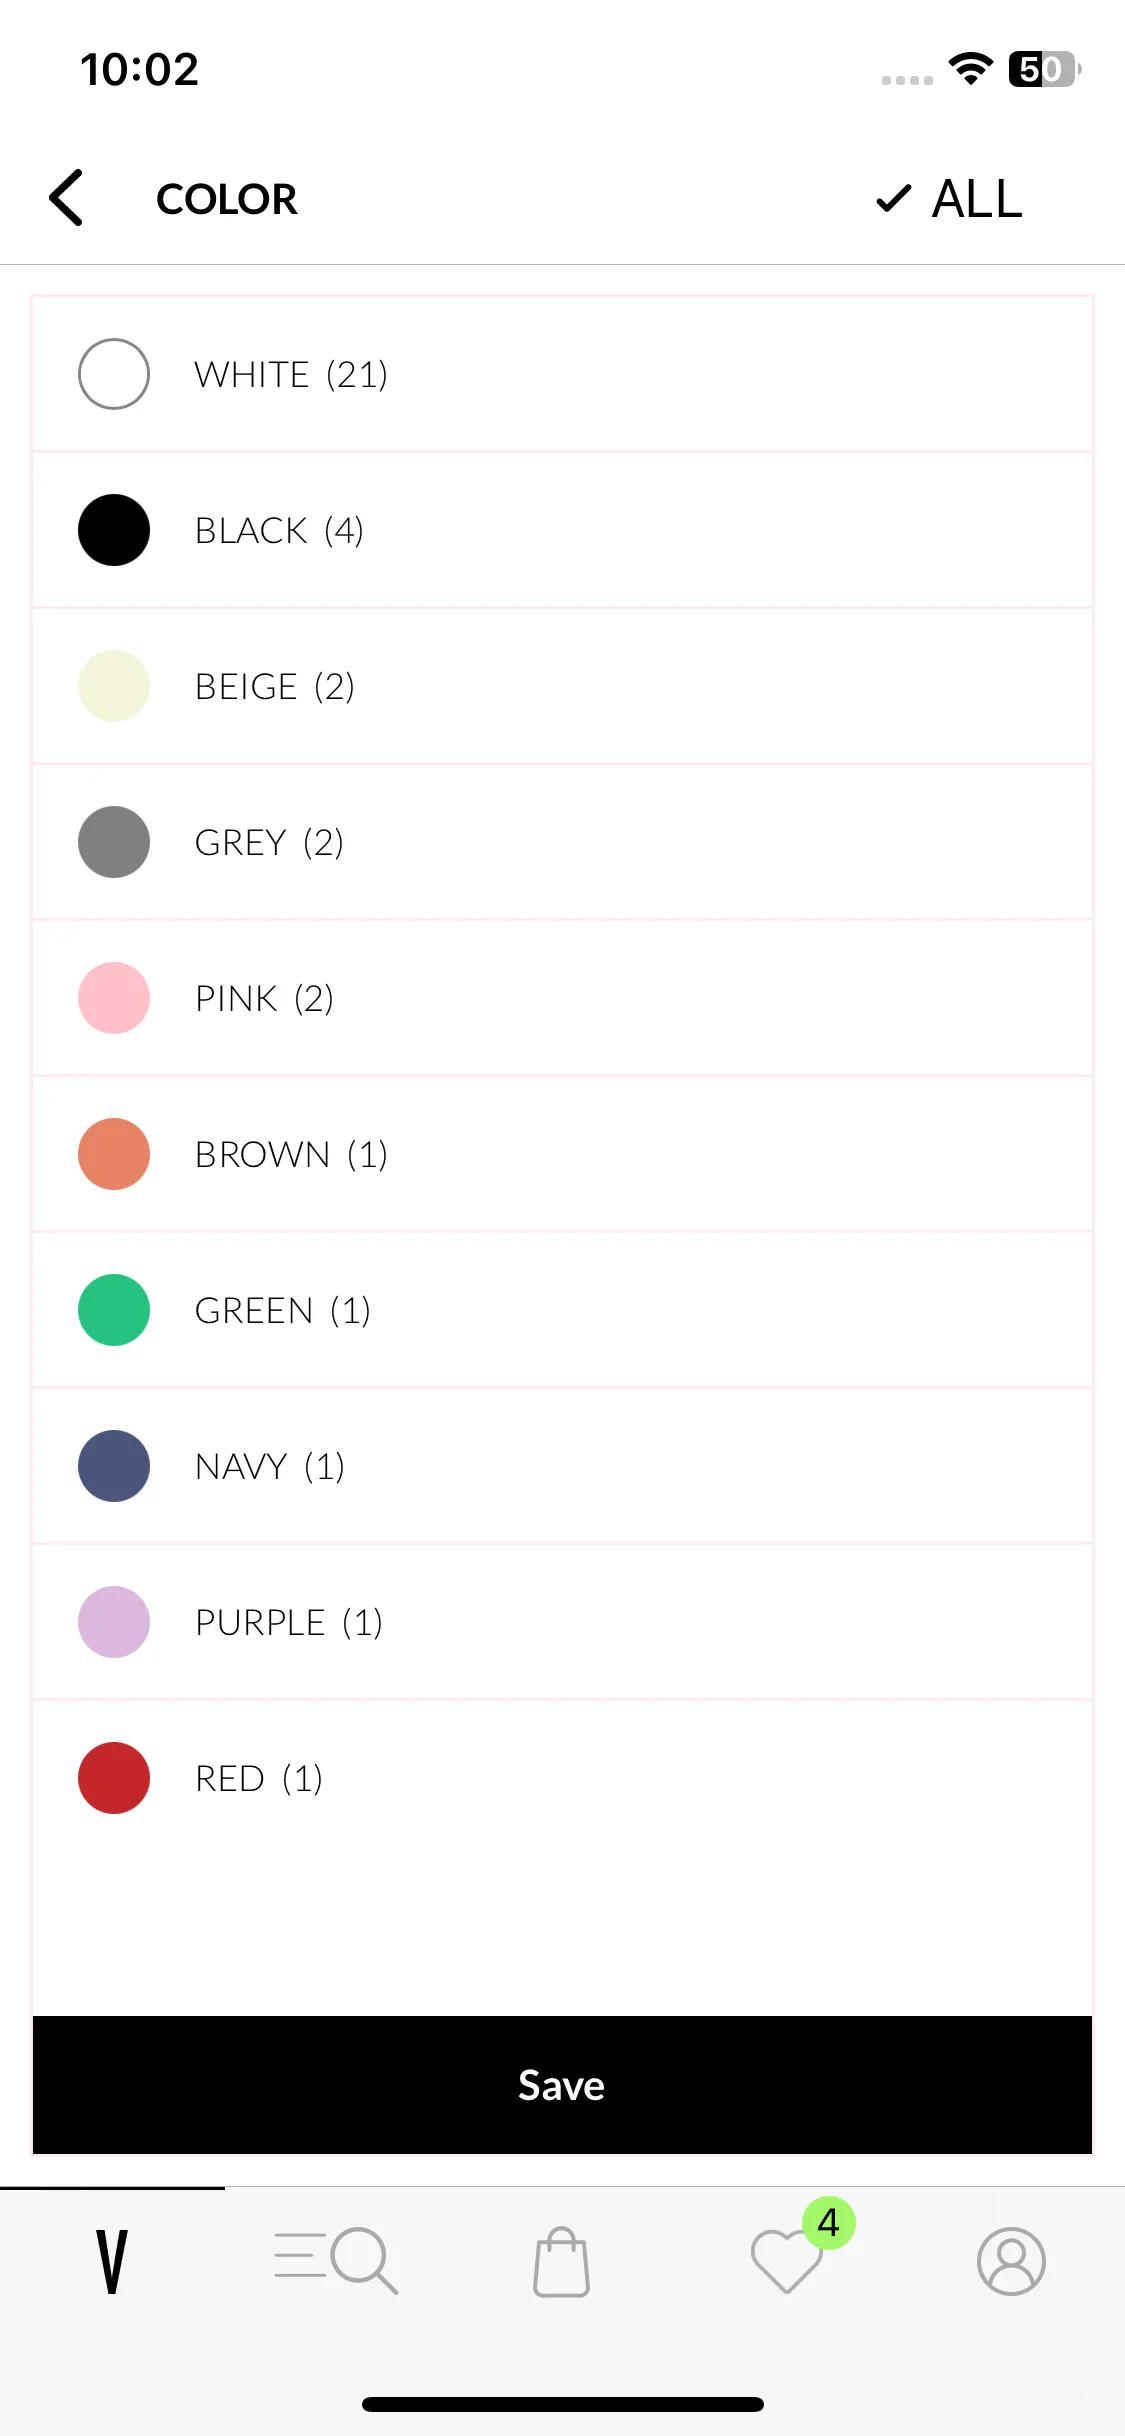Tap the back arrow icon
Viewport: 1125px width, 2436px height.
click(x=66, y=198)
